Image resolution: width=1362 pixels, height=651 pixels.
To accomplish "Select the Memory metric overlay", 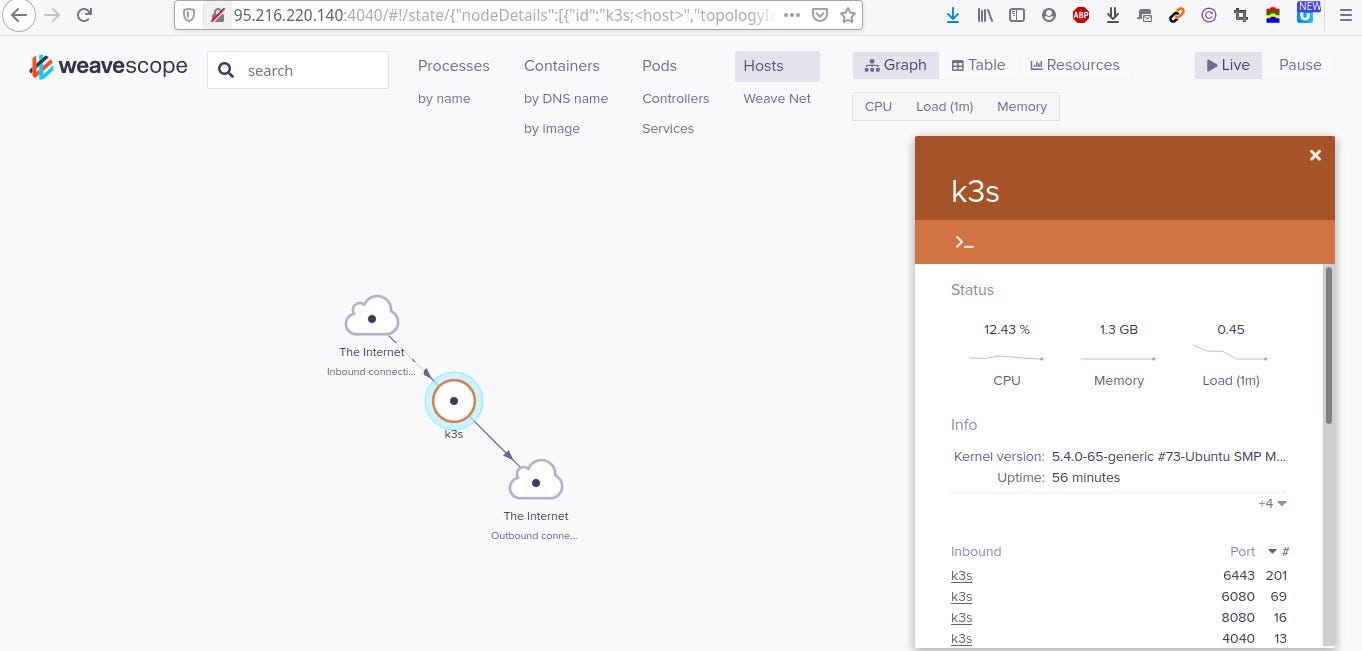I will click(x=1022, y=107).
